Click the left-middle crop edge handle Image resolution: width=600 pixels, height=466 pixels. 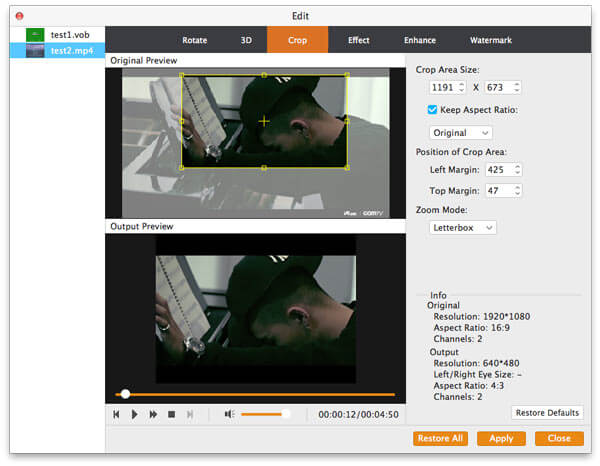coord(182,121)
